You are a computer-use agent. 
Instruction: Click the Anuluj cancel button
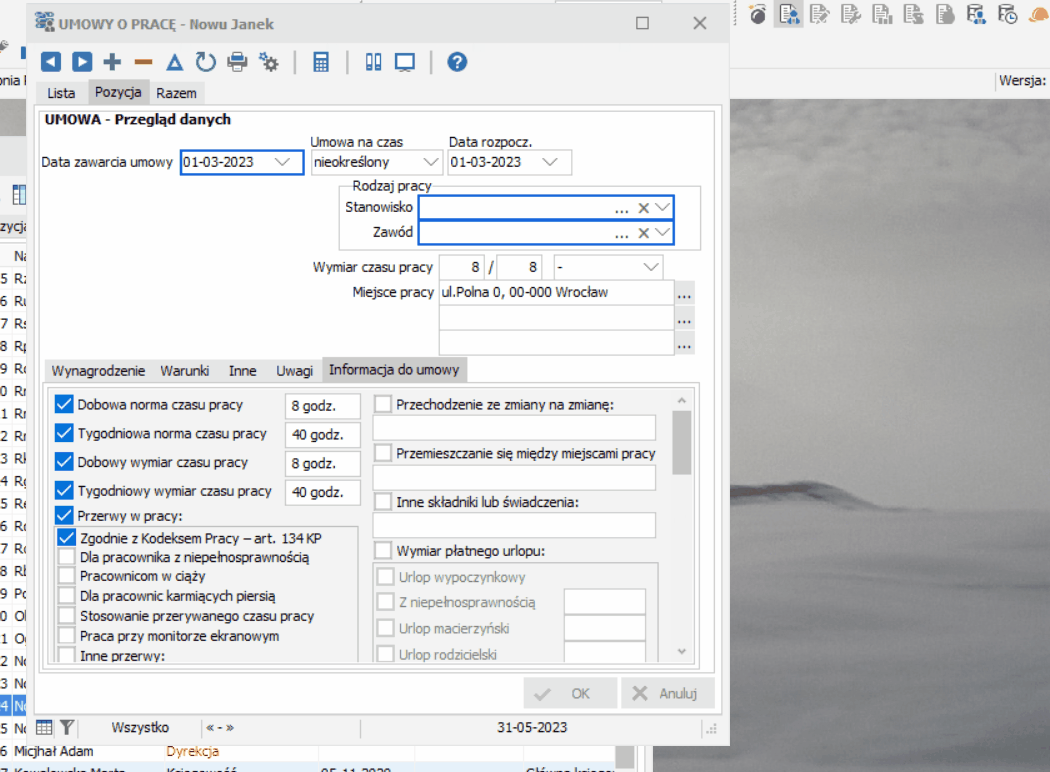pyautogui.click(x=667, y=694)
